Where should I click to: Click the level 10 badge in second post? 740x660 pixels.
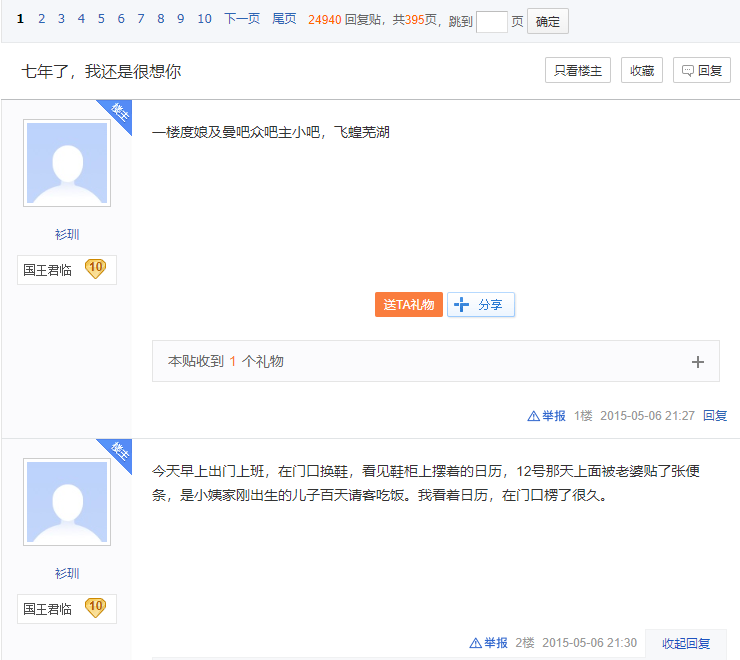pos(95,608)
